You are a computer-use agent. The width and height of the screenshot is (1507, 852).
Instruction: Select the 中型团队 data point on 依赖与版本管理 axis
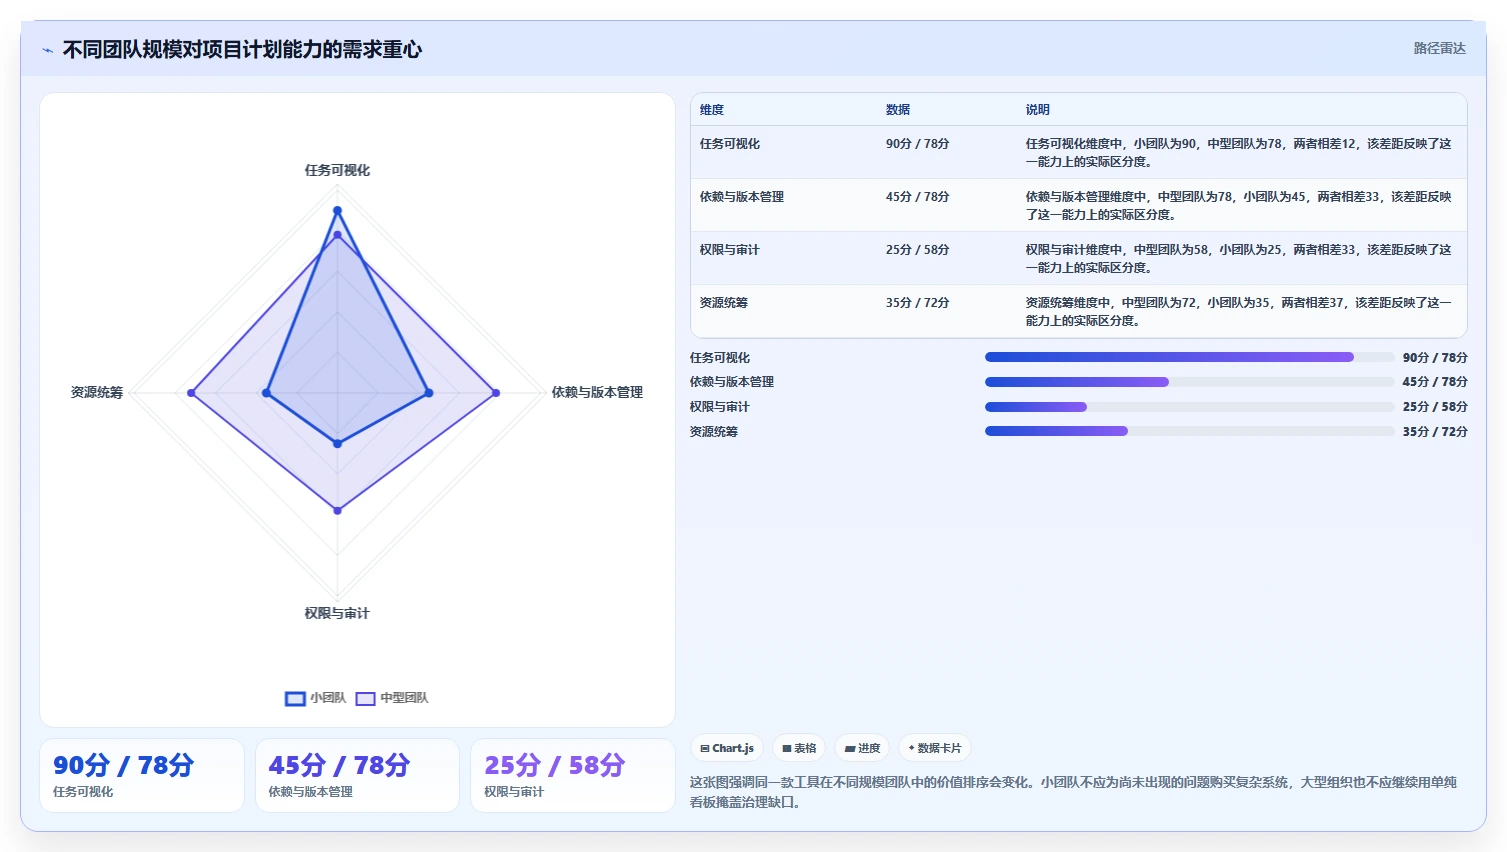(x=495, y=393)
